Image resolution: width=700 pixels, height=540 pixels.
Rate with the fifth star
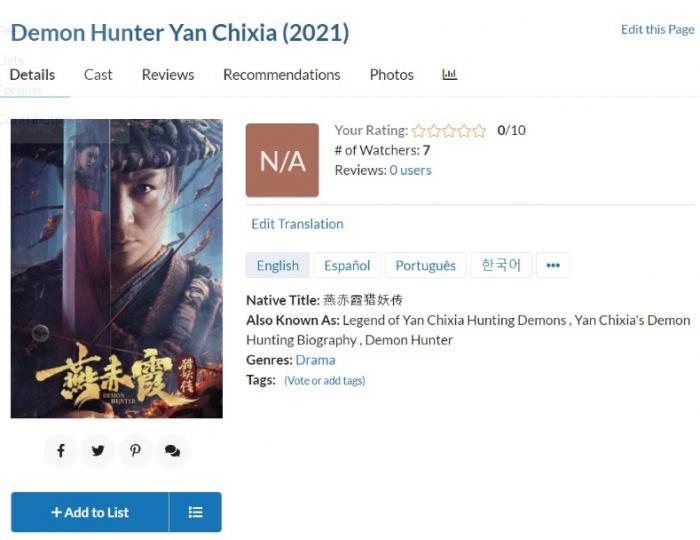(479, 130)
